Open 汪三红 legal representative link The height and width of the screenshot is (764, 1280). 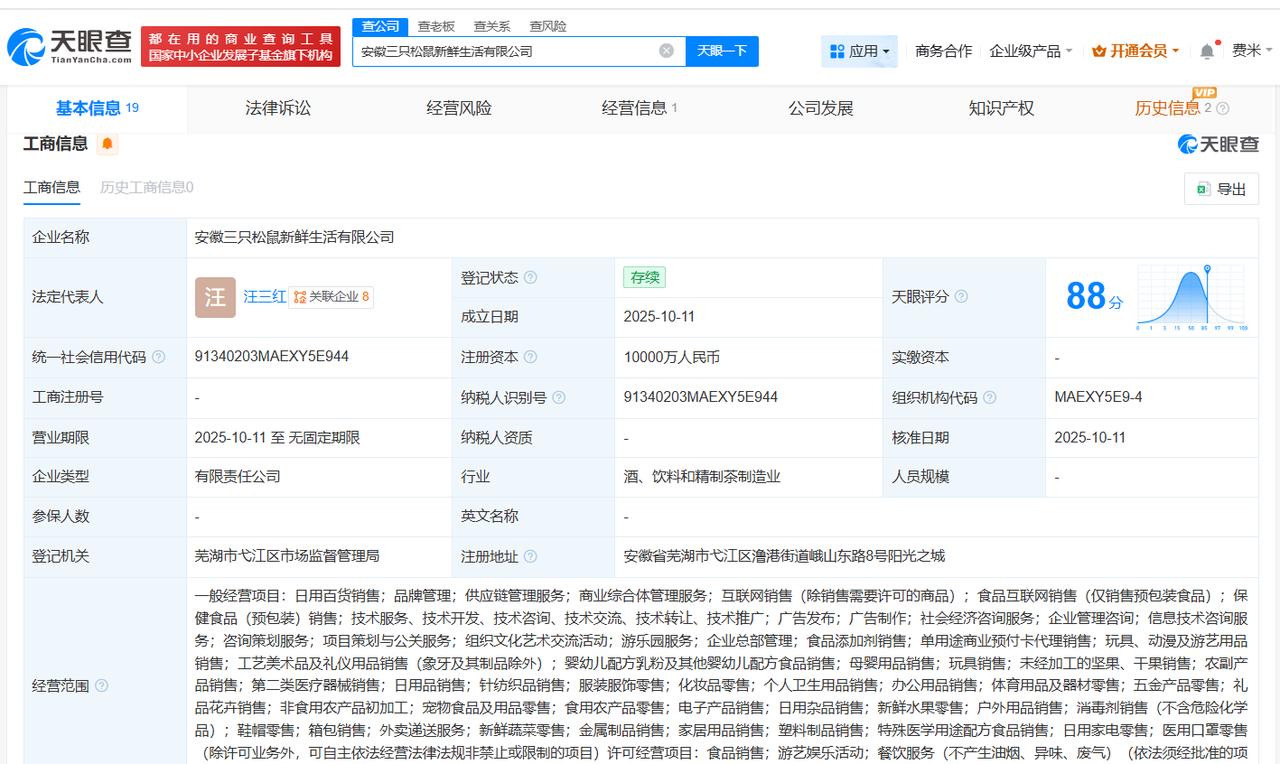click(265, 297)
